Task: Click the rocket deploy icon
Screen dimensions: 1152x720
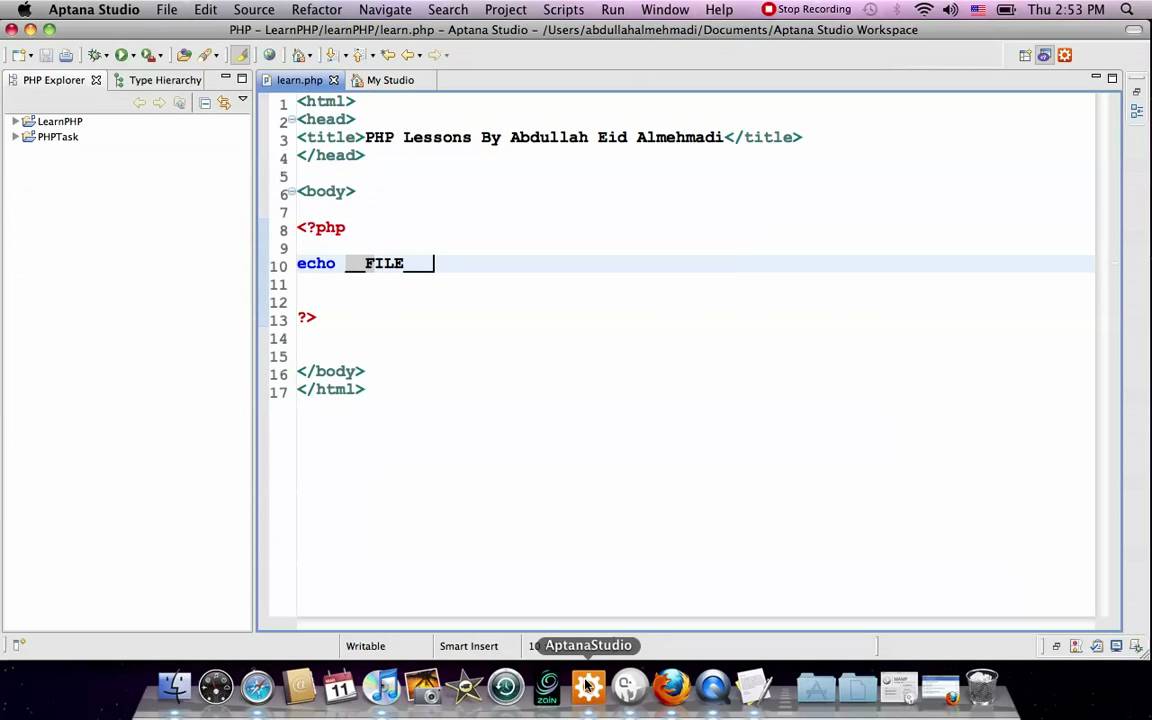Action: coord(206,55)
